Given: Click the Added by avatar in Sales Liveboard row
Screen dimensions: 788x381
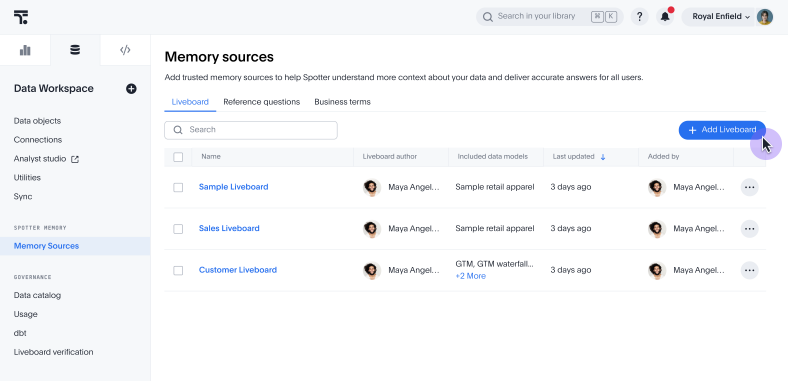Looking at the screenshot, I should coord(657,229).
